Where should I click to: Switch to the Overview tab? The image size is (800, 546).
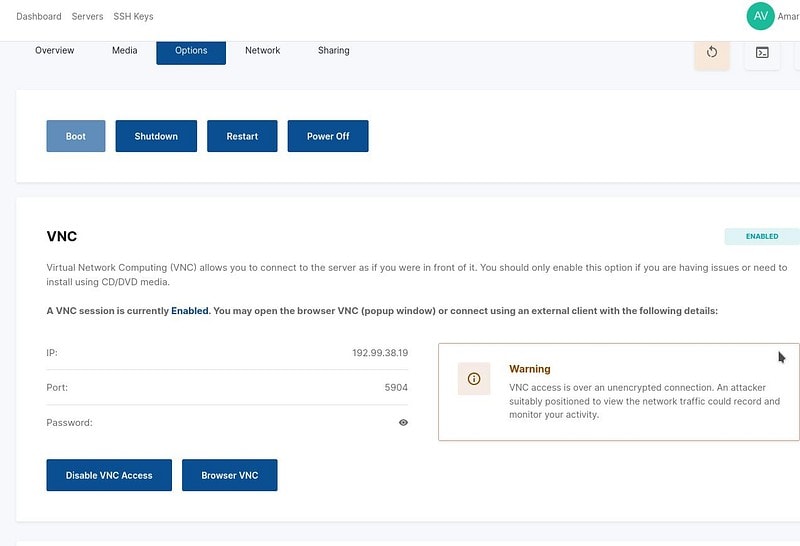point(55,51)
